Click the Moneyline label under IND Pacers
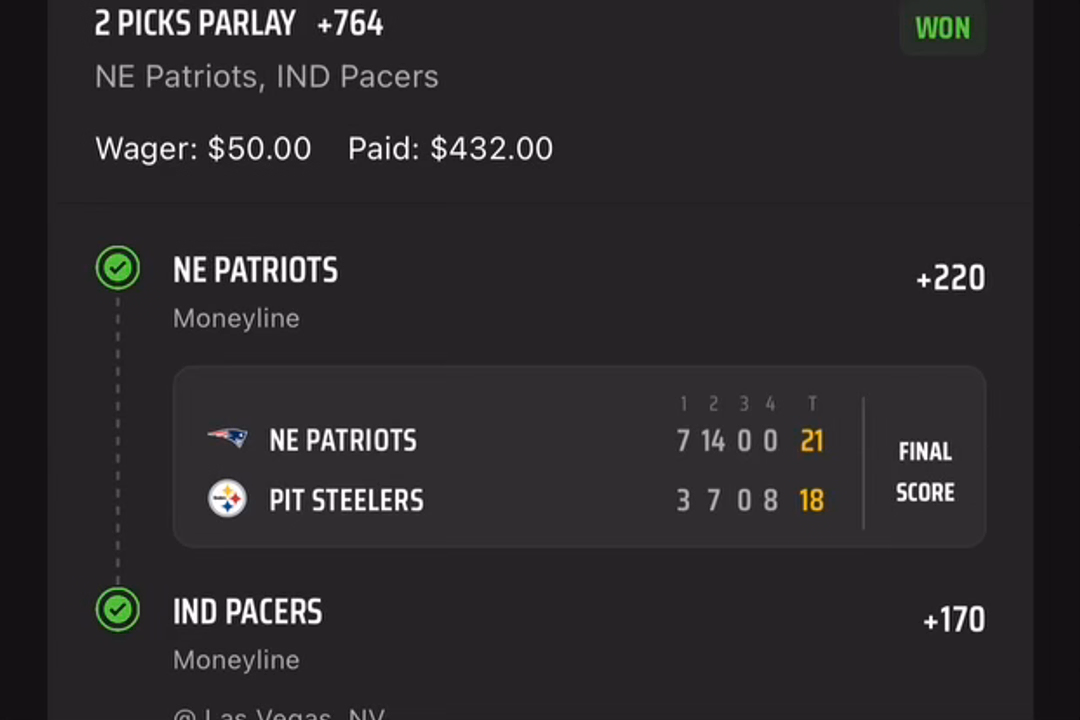The image size is (1080, 720). point(236,660)
